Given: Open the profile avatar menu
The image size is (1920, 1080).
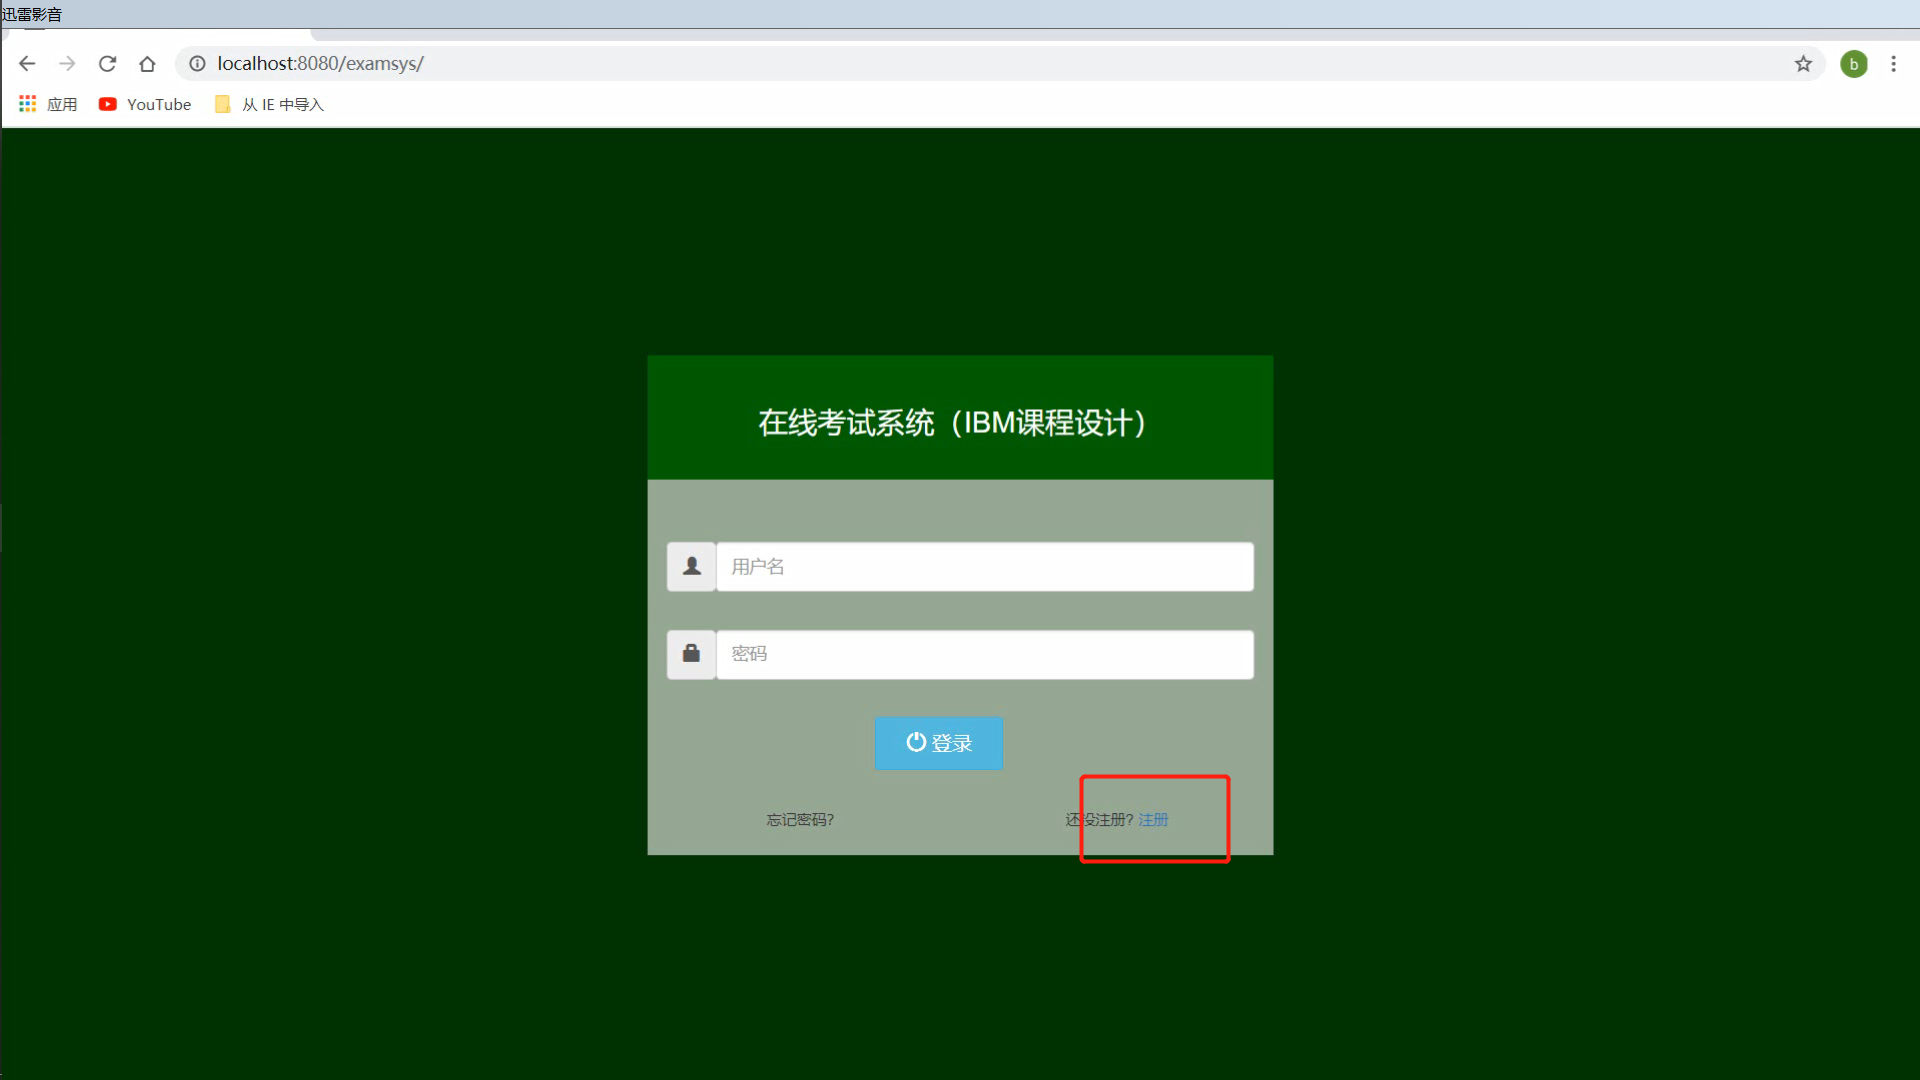Looking at the screenshot, I should point(1853,64).
